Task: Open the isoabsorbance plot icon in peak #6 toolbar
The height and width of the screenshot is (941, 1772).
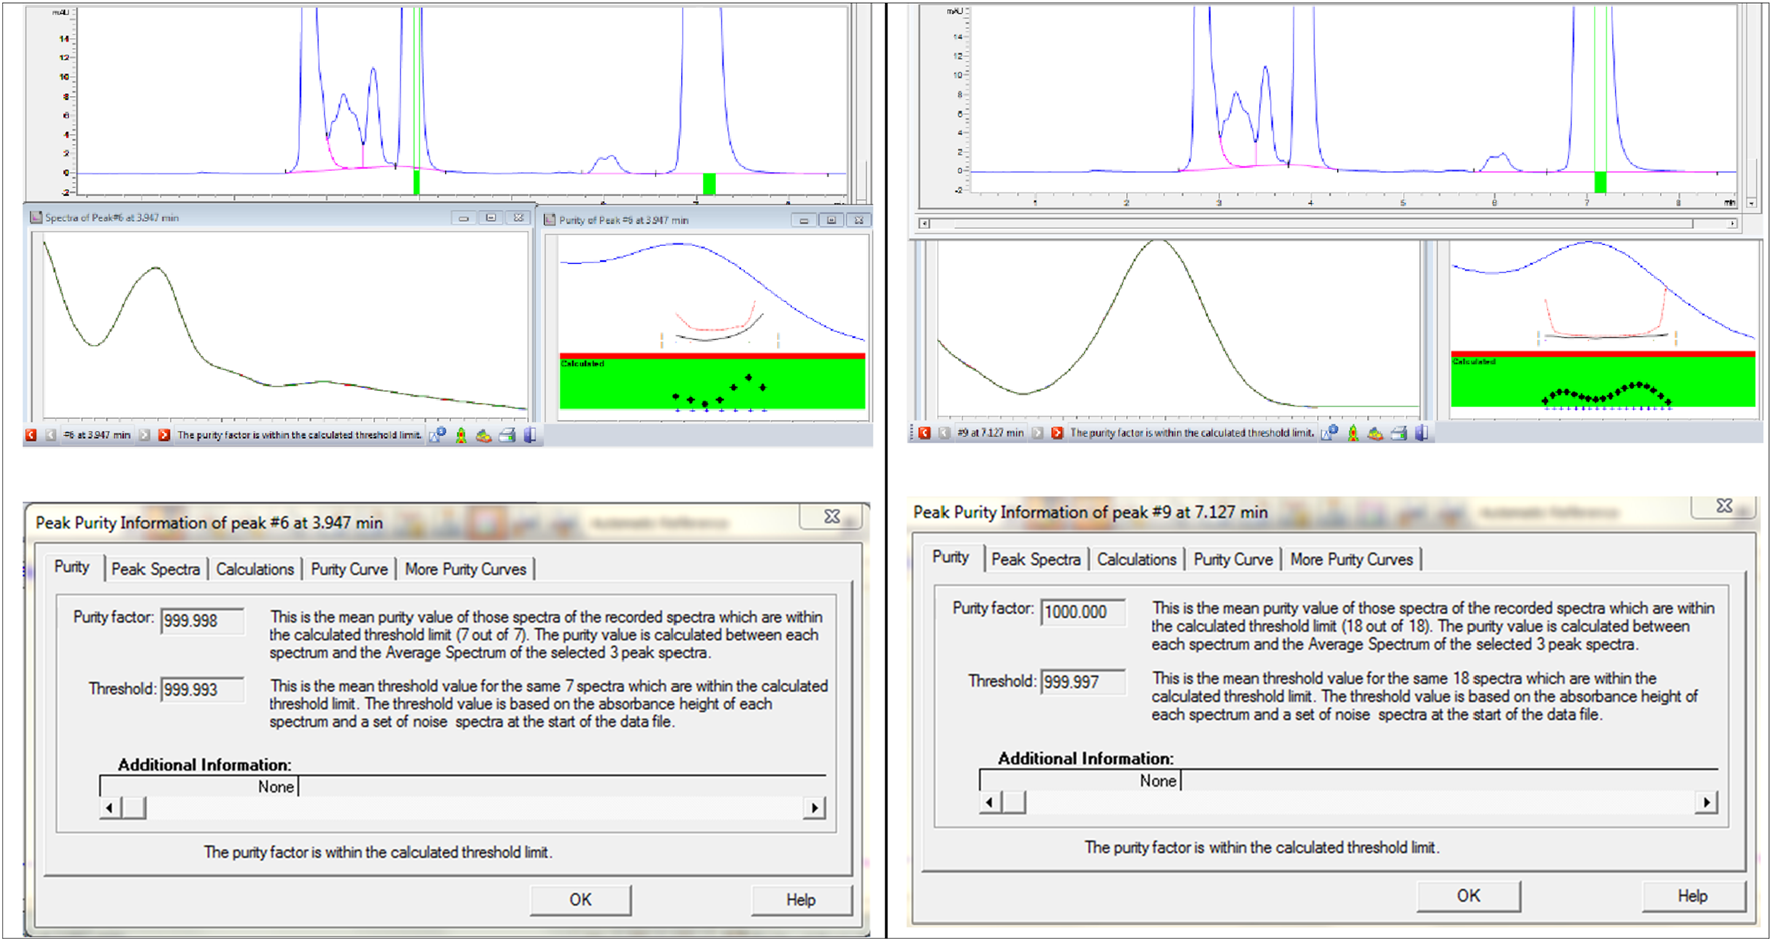Action: point(460,435)
